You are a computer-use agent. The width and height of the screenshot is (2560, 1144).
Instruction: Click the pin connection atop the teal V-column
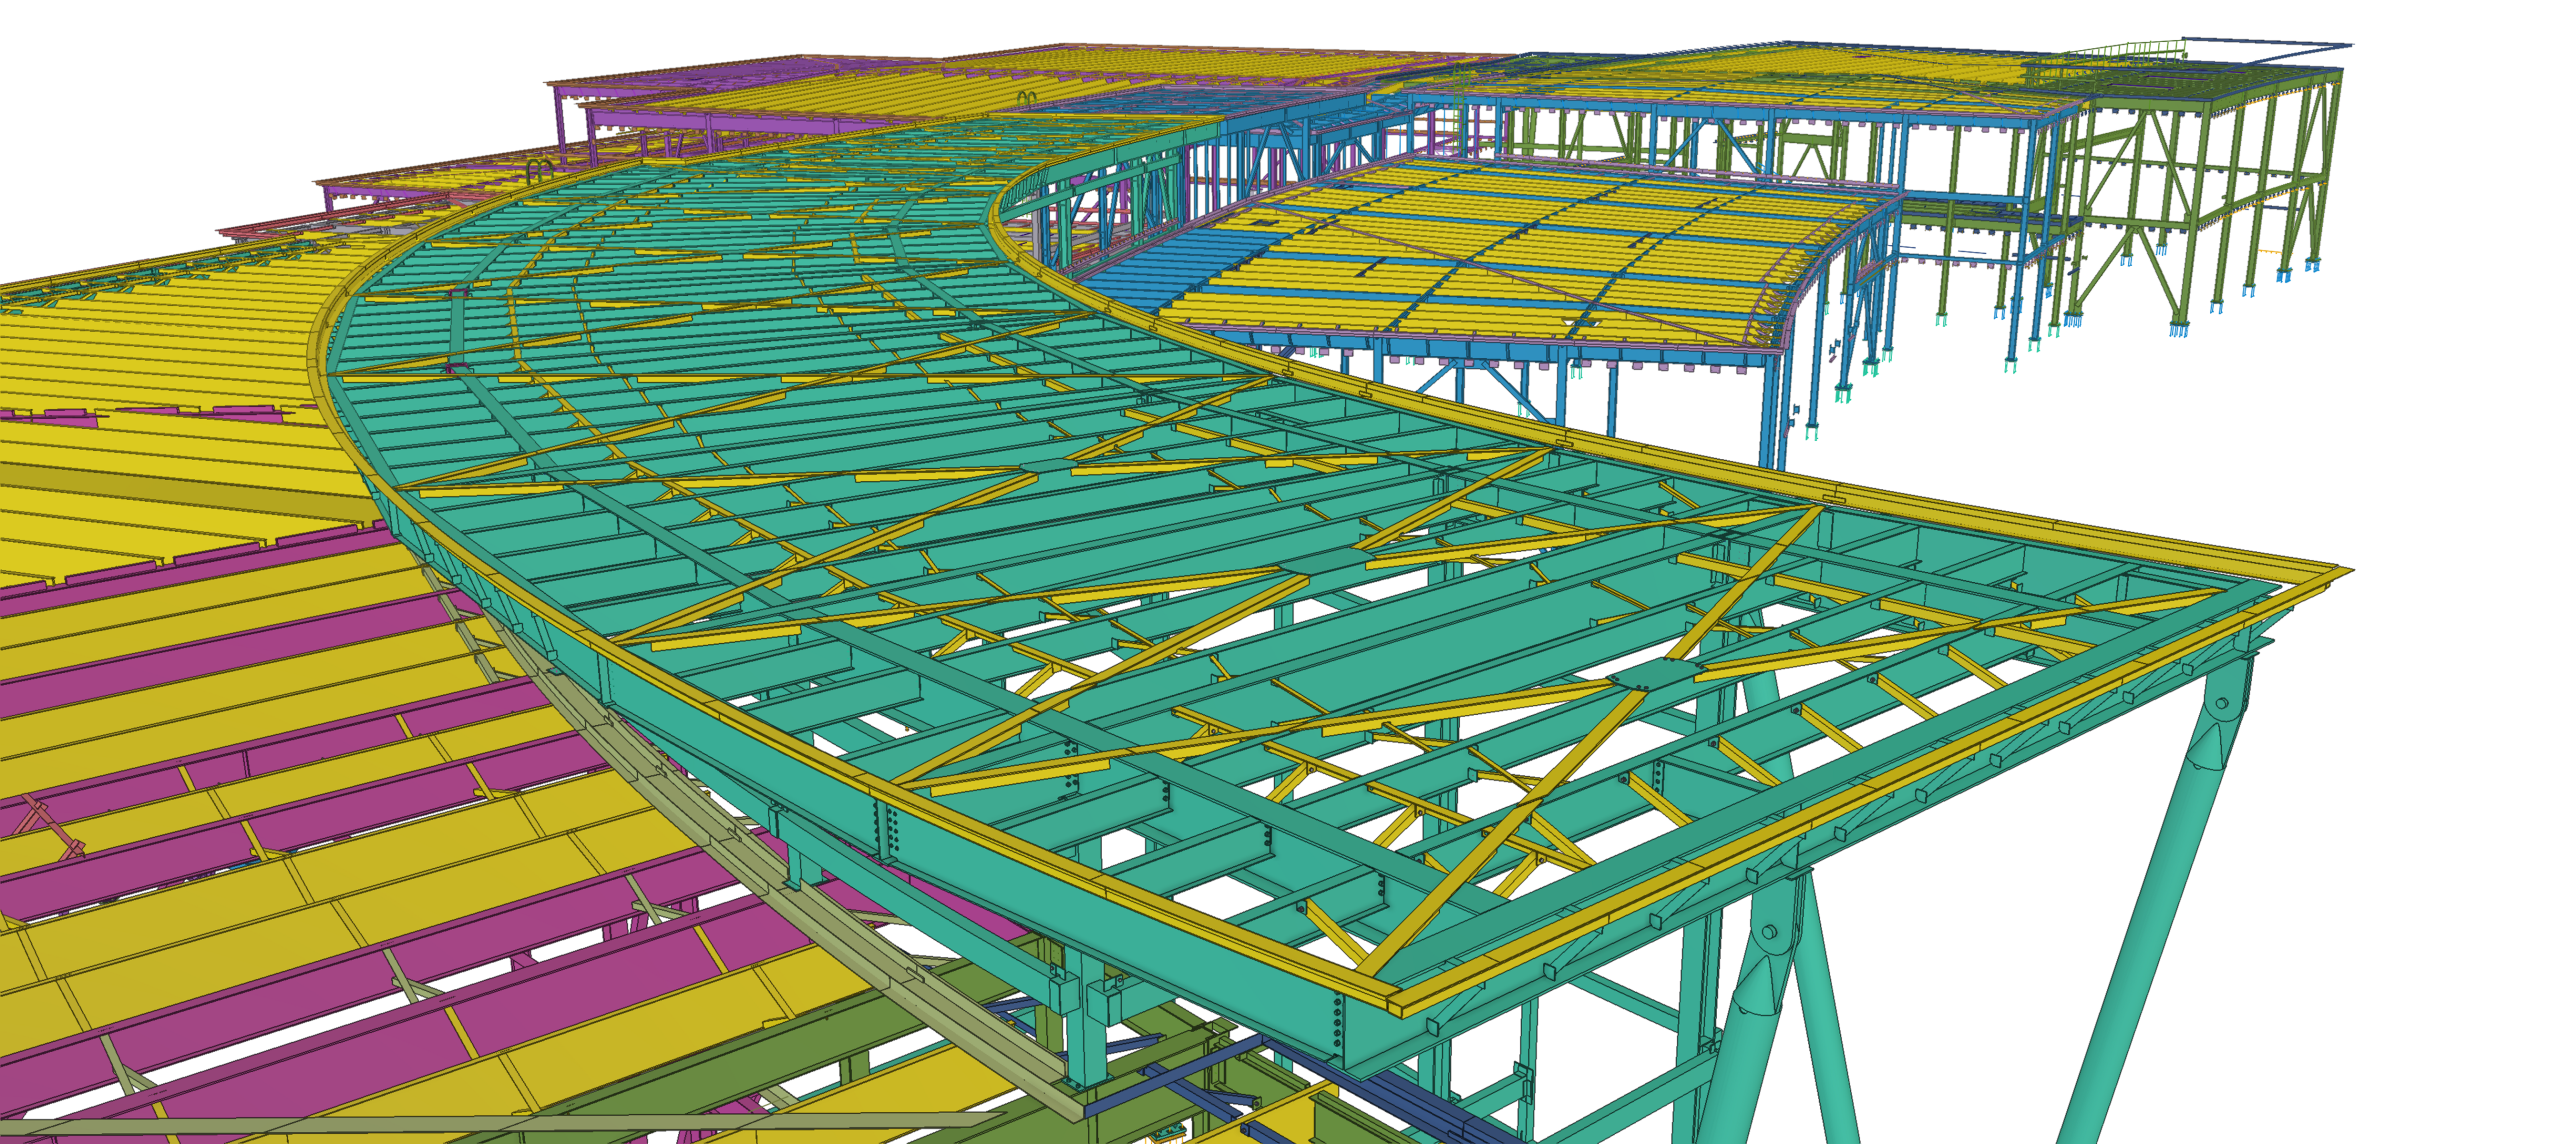pyautogui.click(x=2222, y=703)
